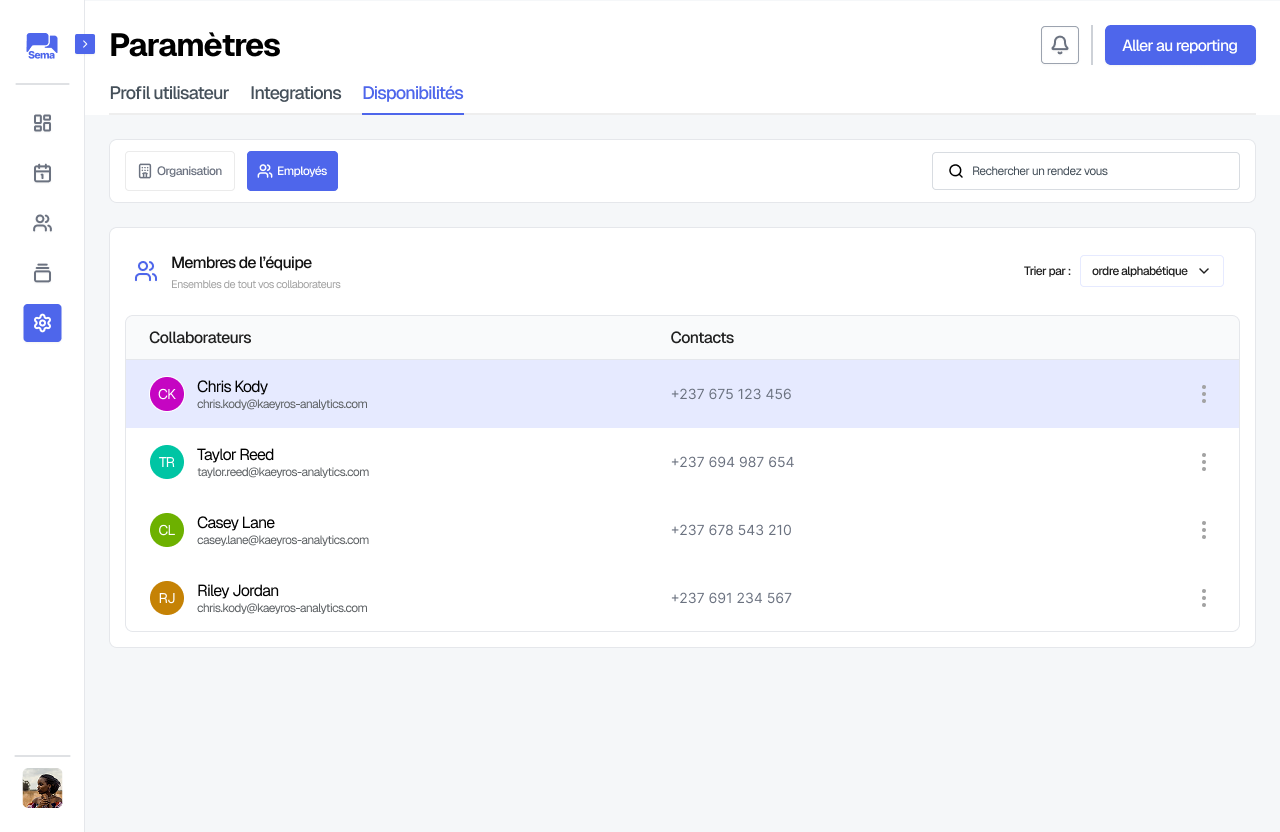Open the three-dot menu for Riley Jordan
Image resolution: width=1280 pixels, height=832 pixels.
click(x=1203, y=598)
